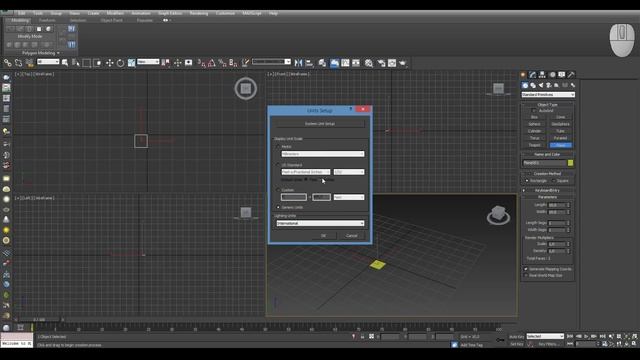This screenshot has height=360, width=640.
Task: Click Cancel in Units Setup dialog
Action: tap(351, 236)
